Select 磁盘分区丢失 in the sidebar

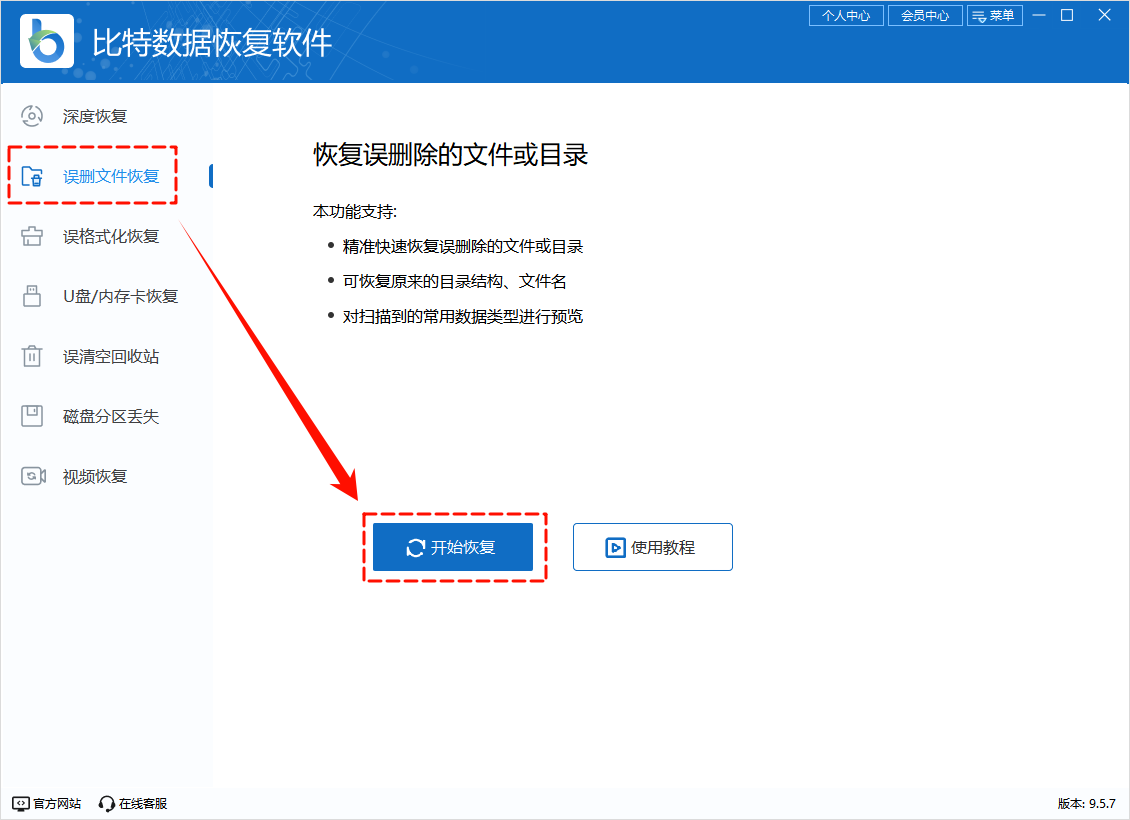click(x=107, y=416)
